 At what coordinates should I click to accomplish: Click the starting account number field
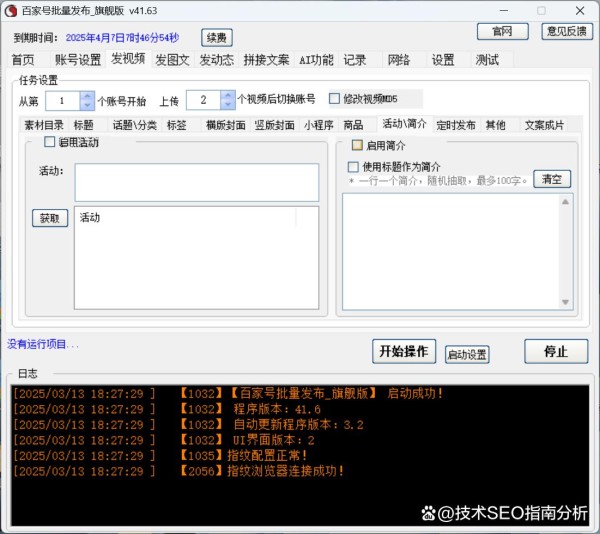coord(62,101)
